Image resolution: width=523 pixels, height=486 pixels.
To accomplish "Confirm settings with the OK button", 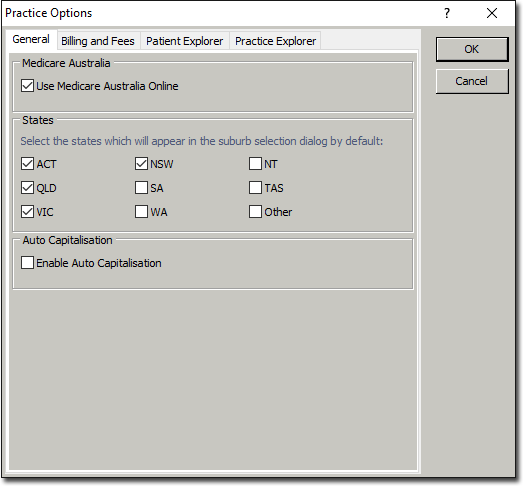I will point(472,49).
